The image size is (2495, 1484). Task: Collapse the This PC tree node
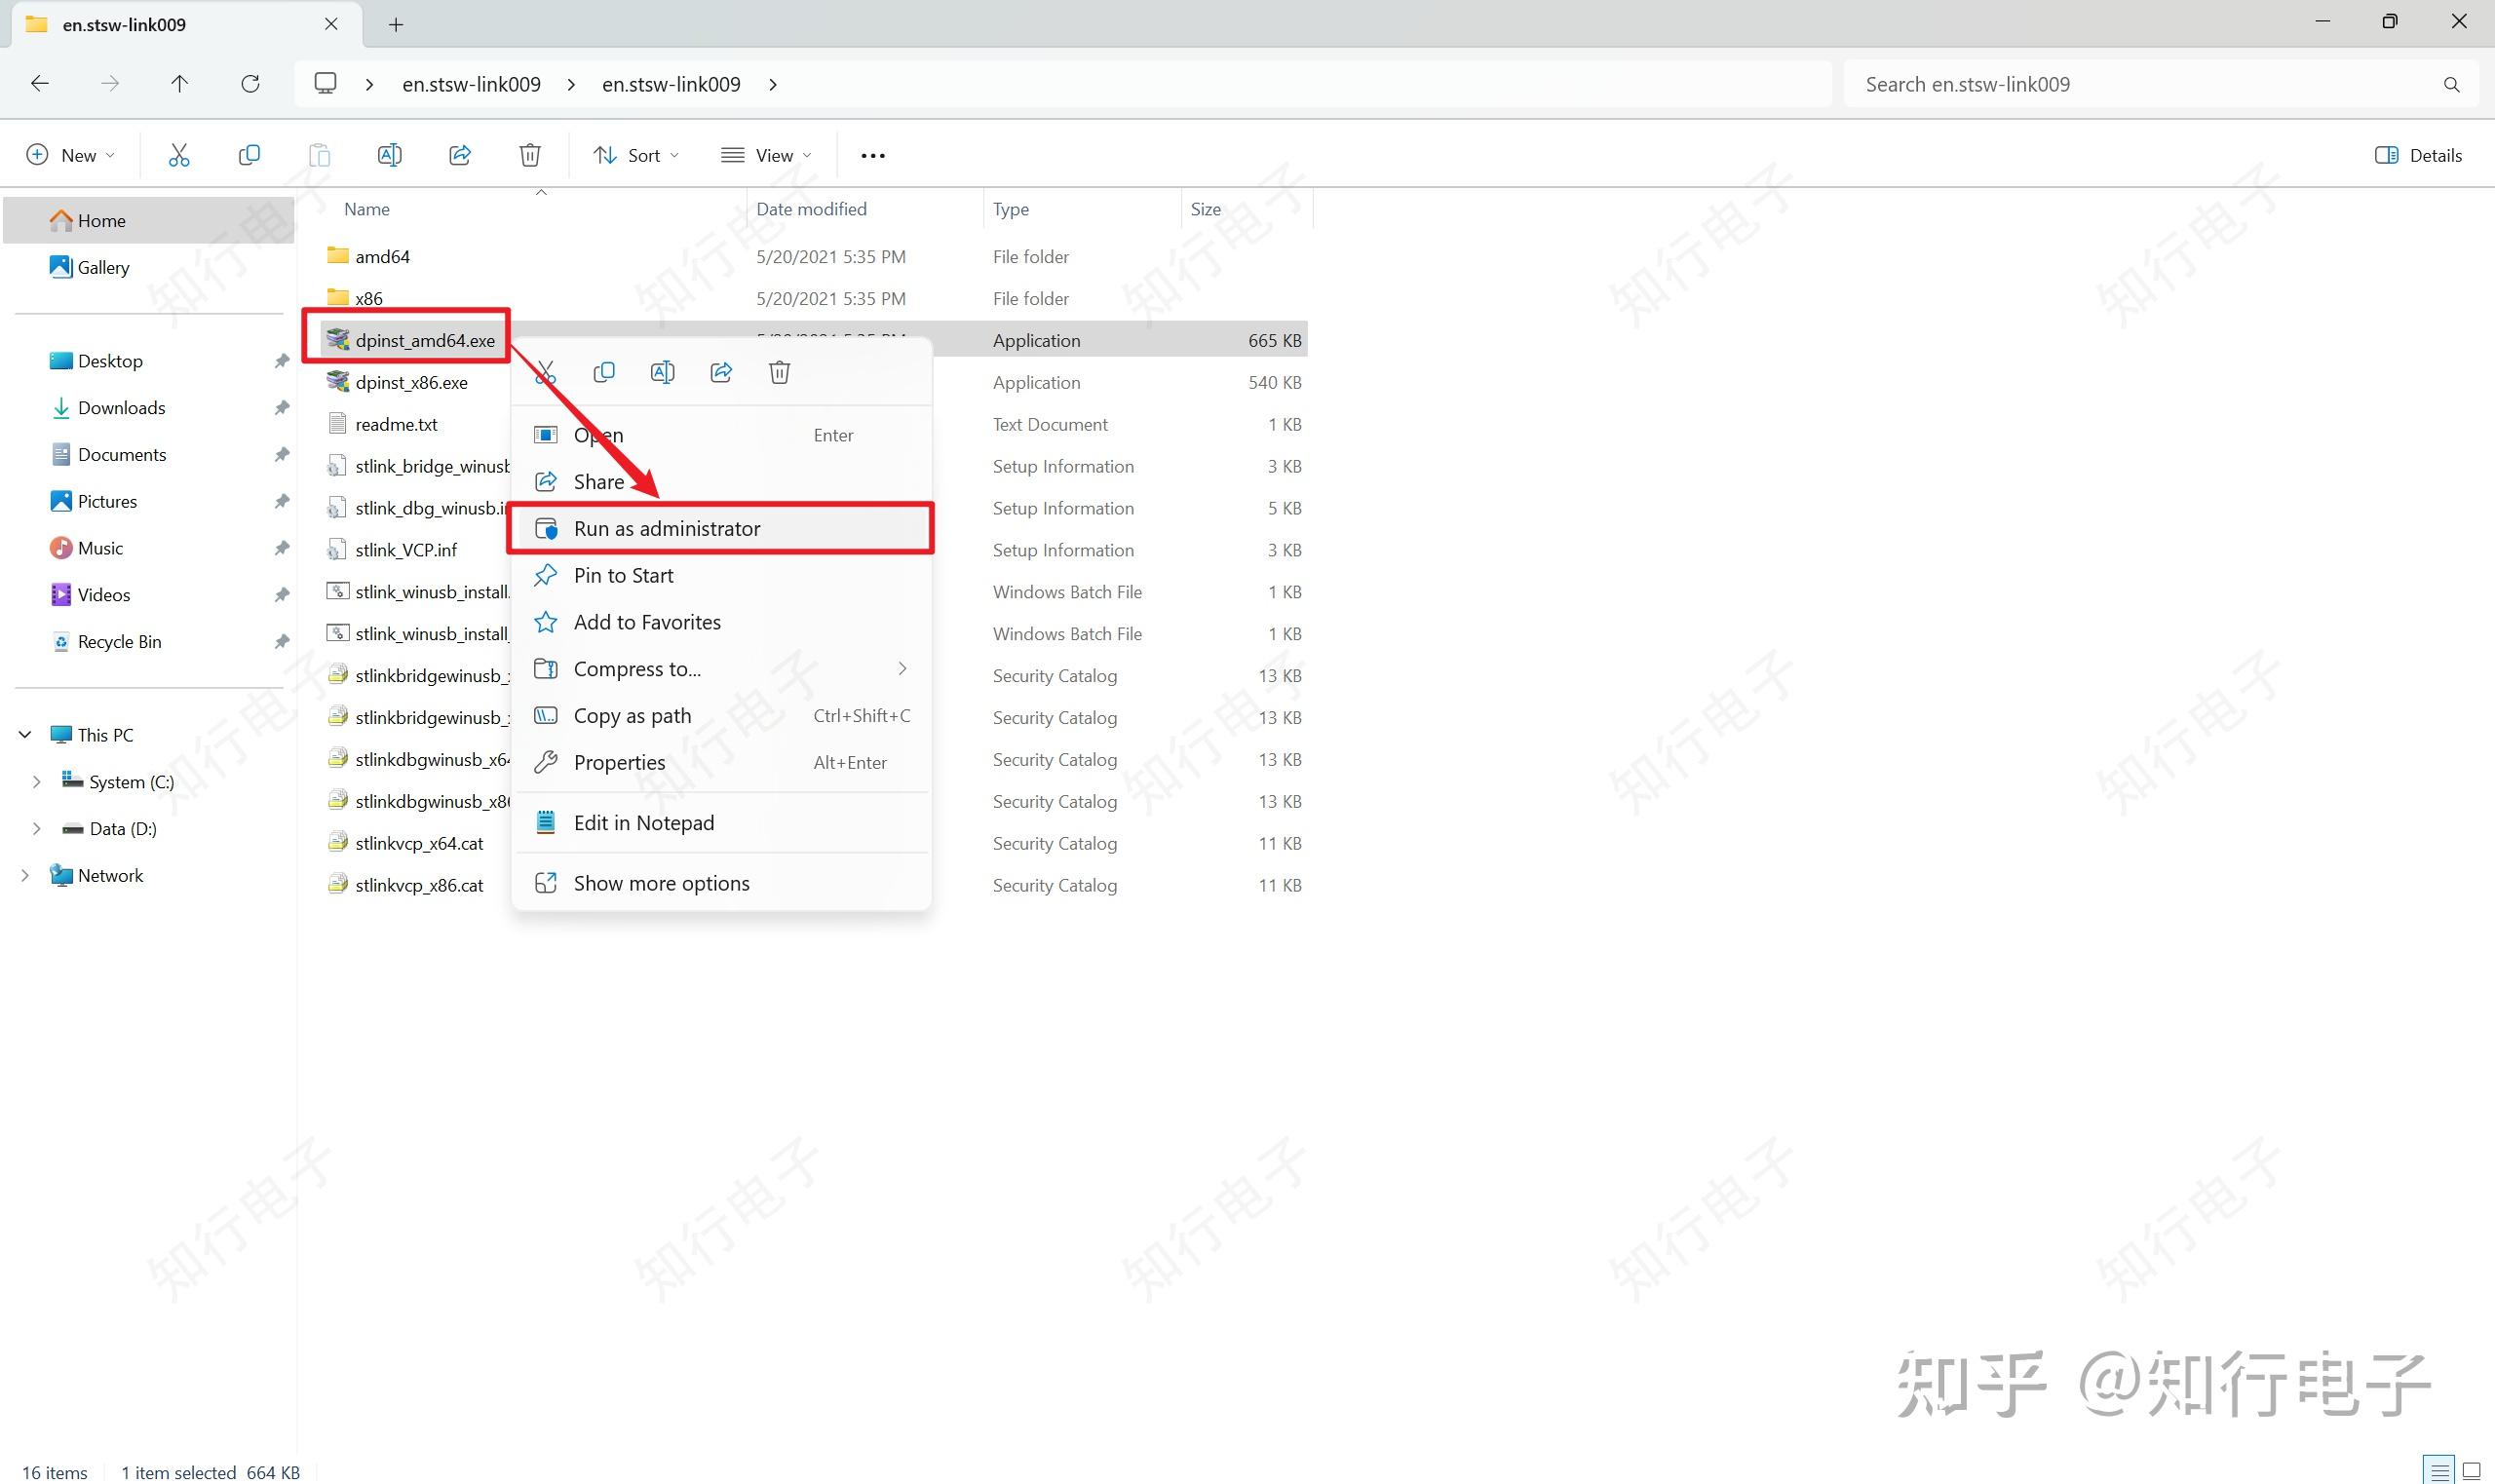click(x=25, y=735)
